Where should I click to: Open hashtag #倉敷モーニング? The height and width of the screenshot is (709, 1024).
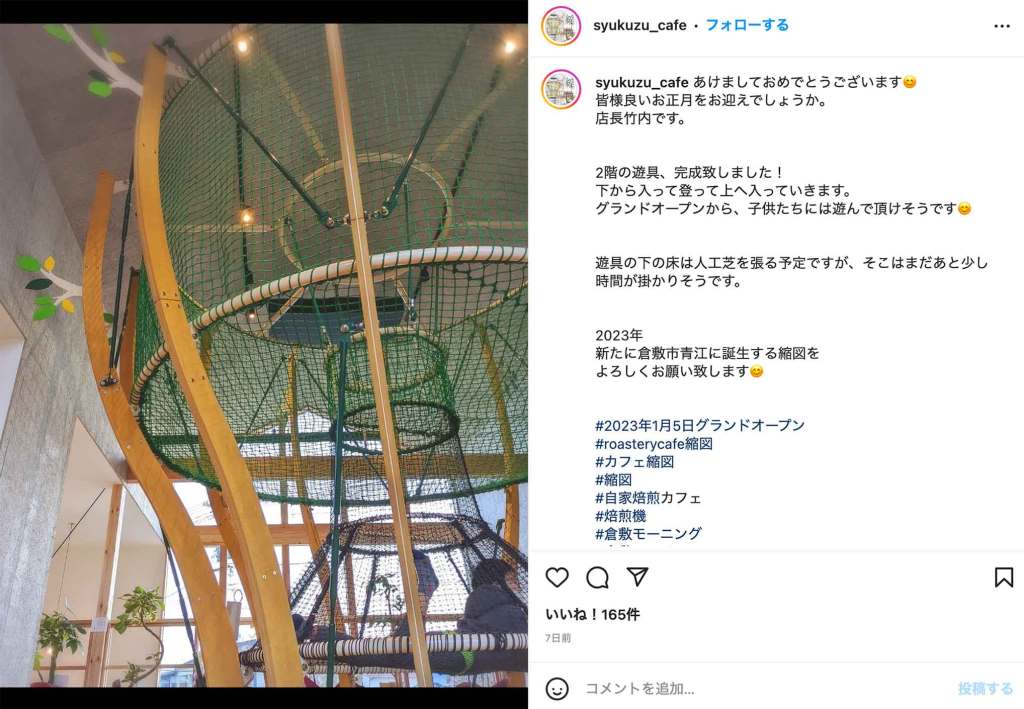[x=648, y=534]
